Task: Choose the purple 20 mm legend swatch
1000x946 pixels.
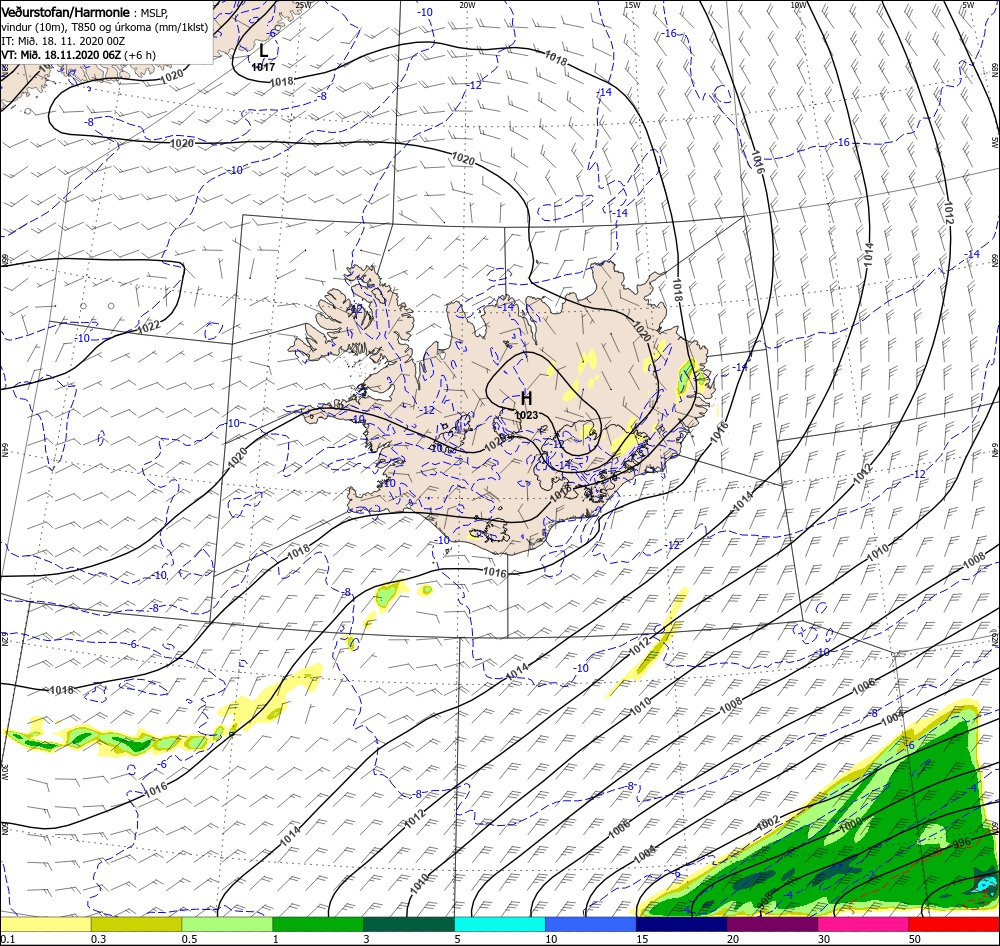Action: pos(772,925)
